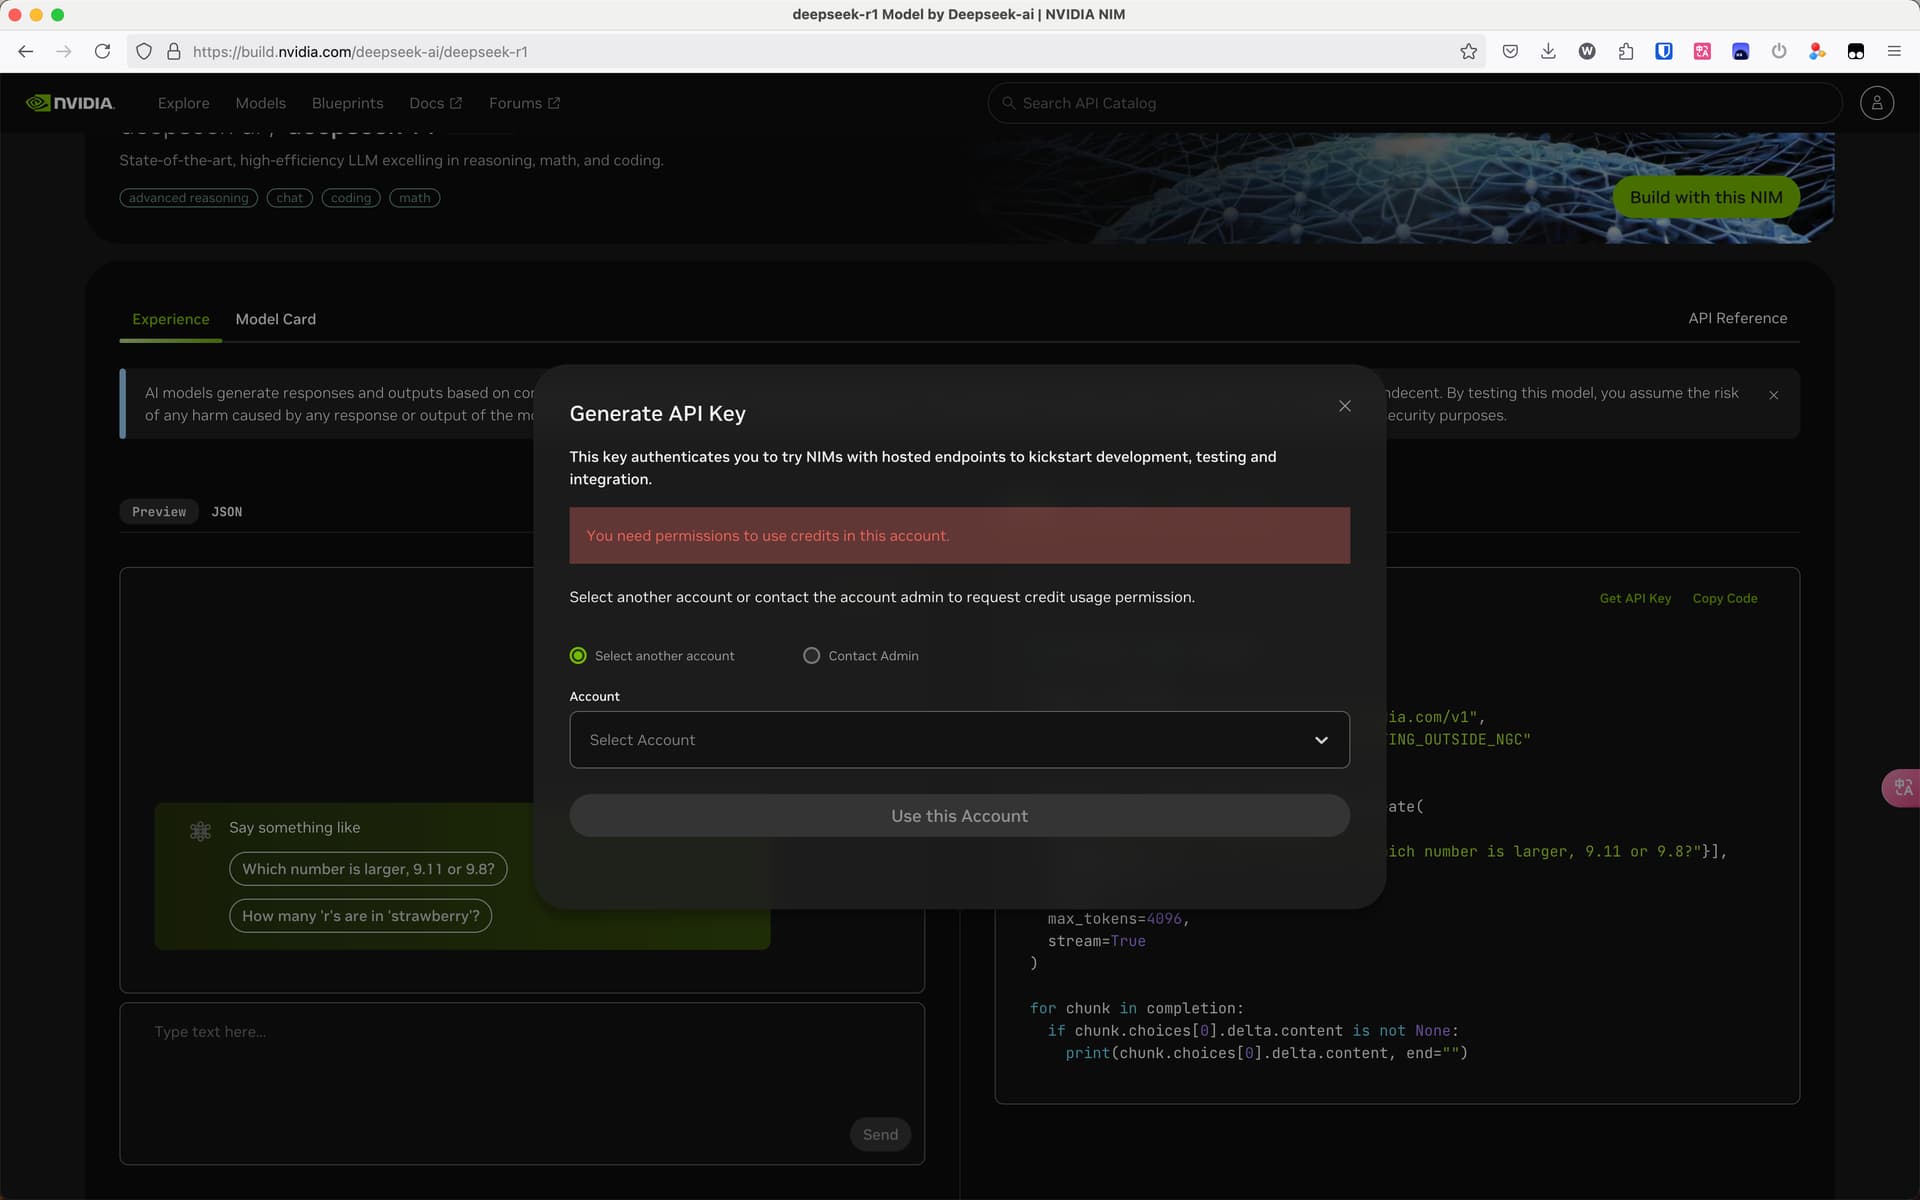
Task: Open the browser downloads panel
Action: click(1548, 51)
